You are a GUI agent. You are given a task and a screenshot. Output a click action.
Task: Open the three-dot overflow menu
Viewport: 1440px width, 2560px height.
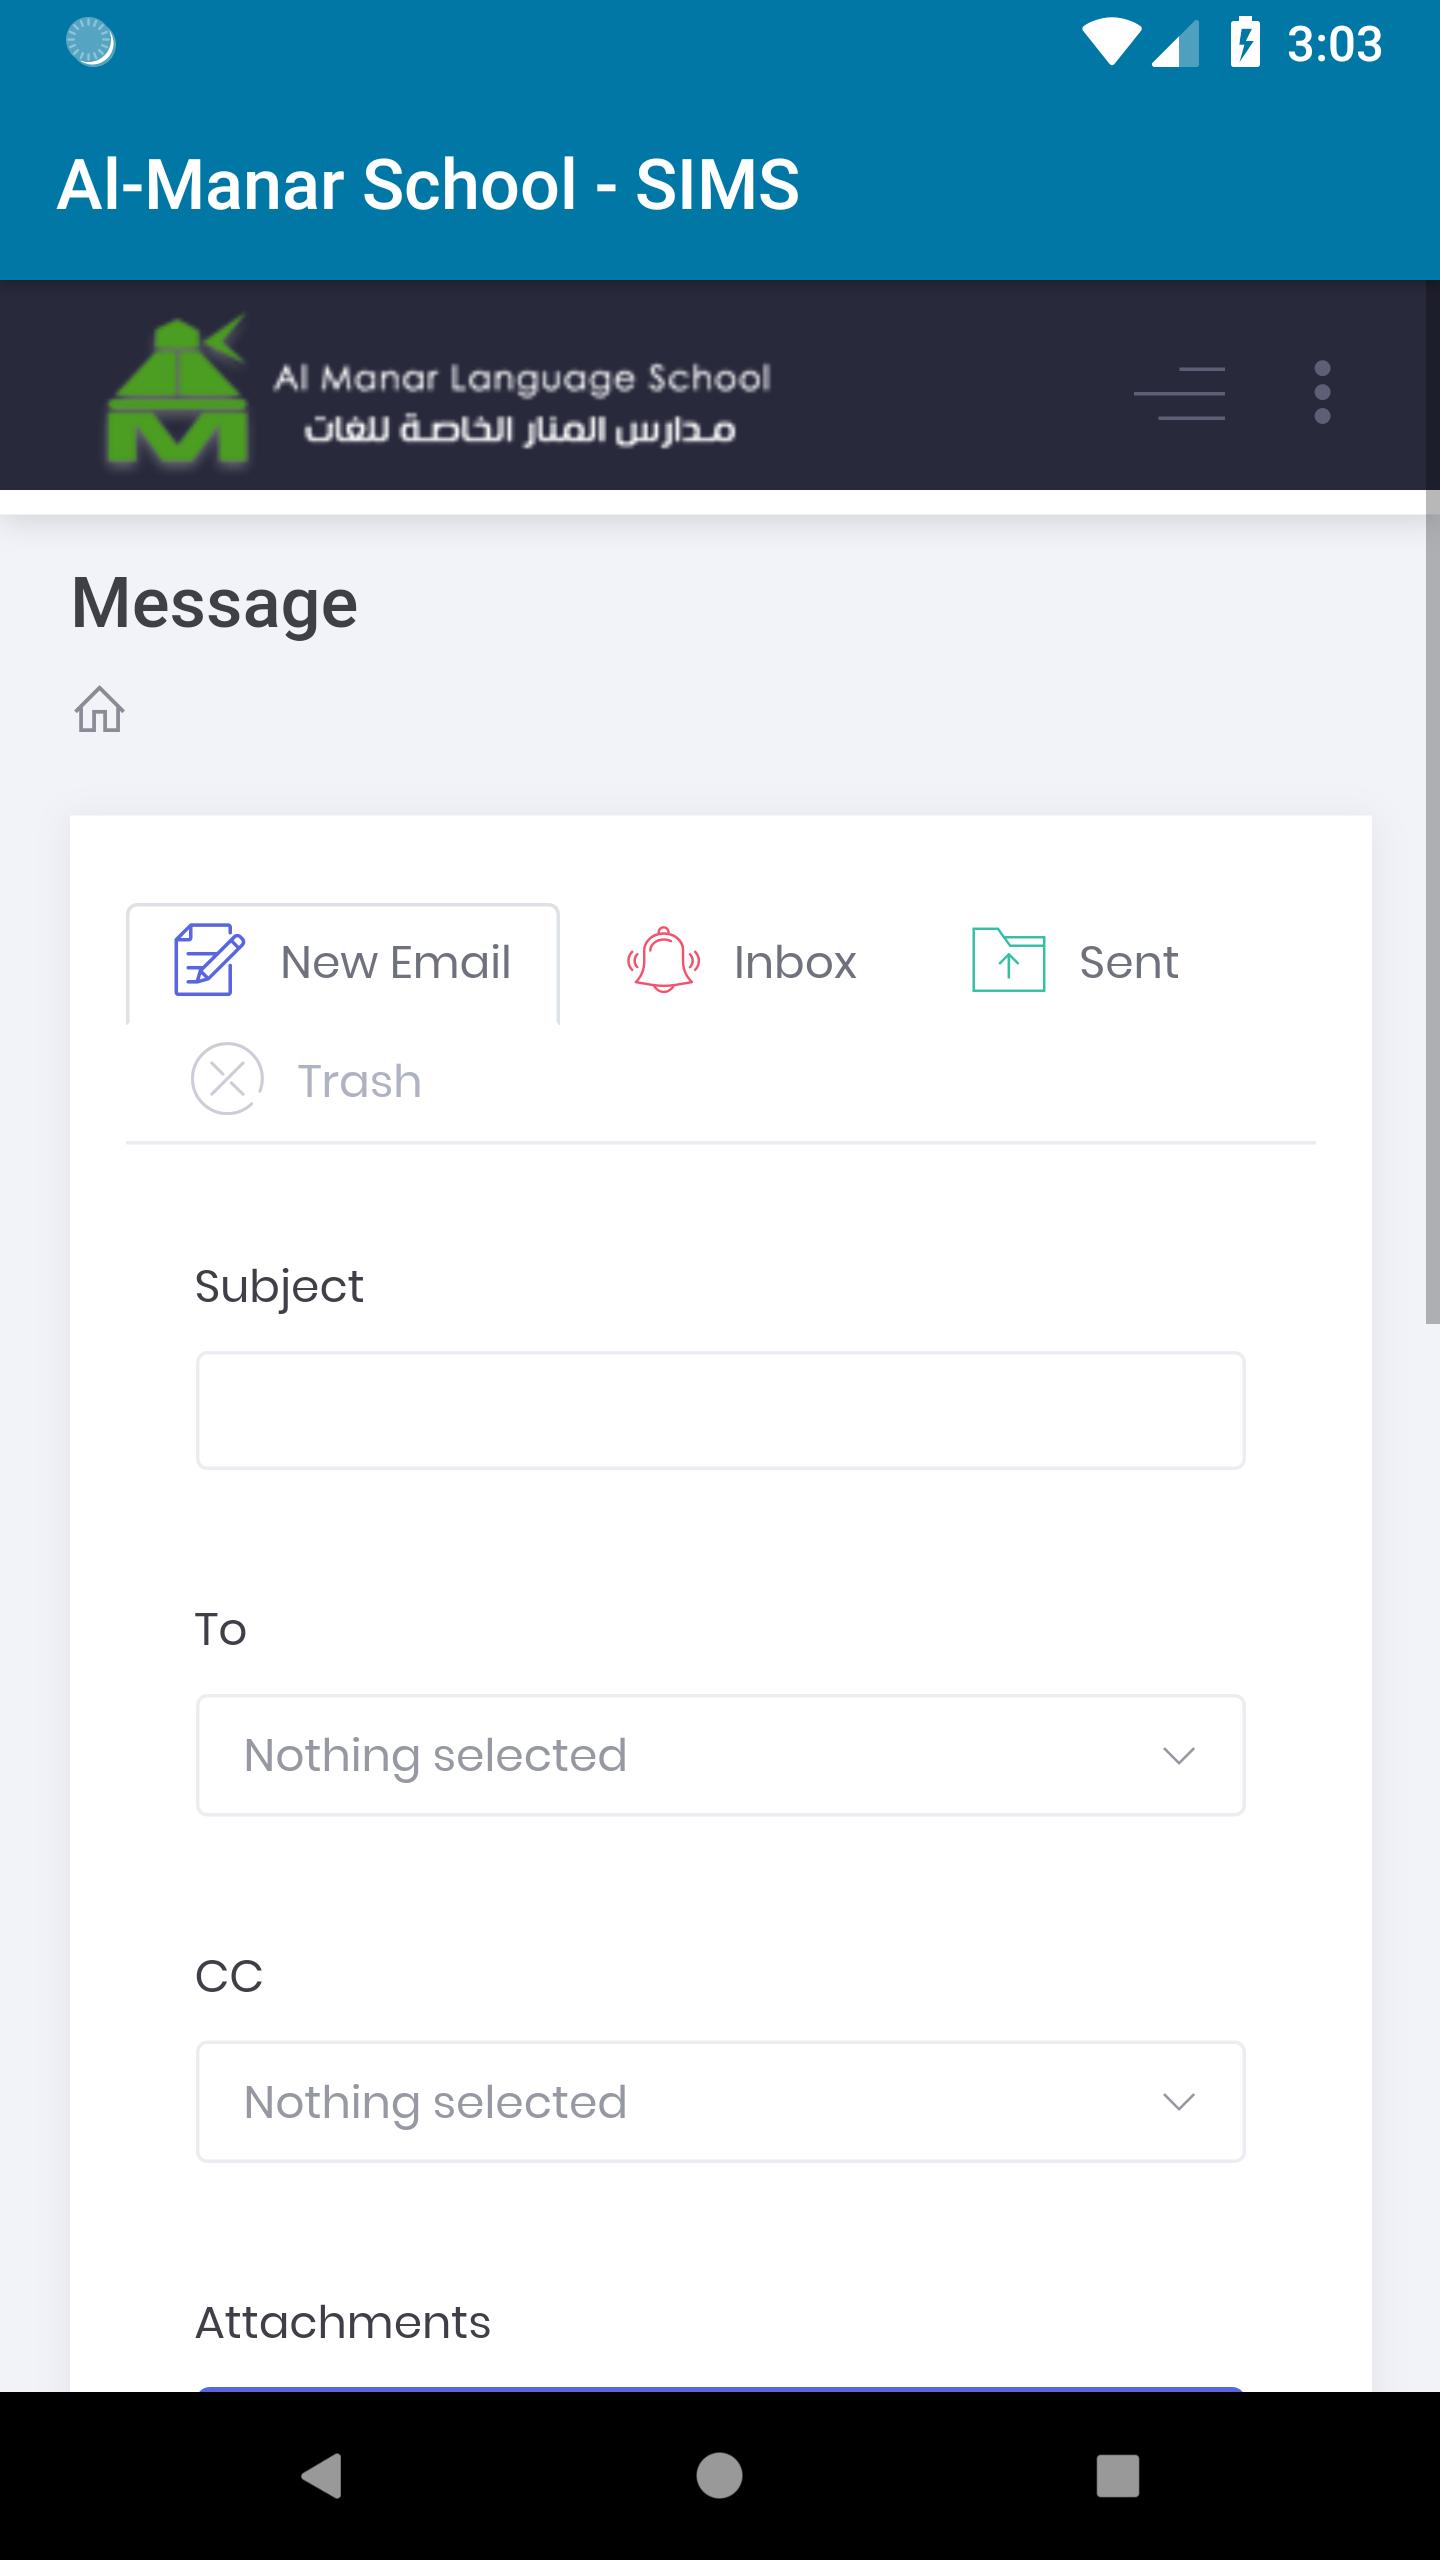coord(1322,392)
